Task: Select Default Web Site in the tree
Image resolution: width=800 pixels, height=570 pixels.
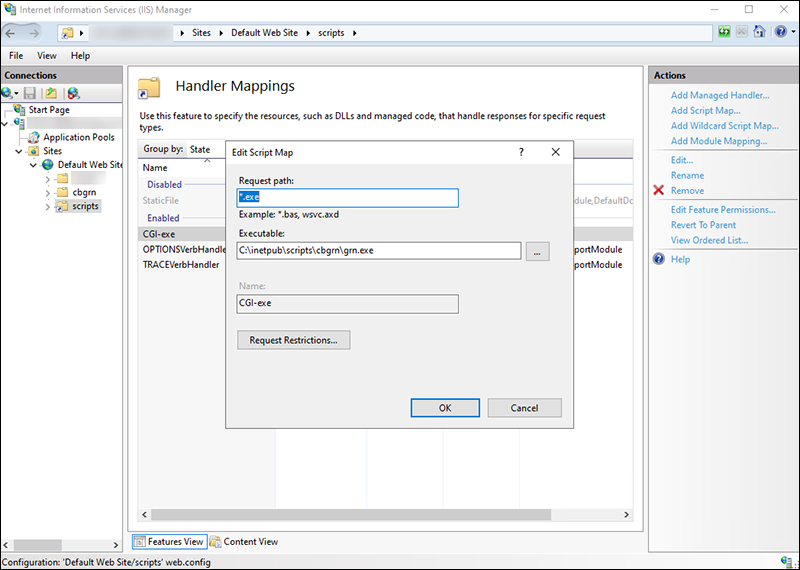Action: pos(90,165)
